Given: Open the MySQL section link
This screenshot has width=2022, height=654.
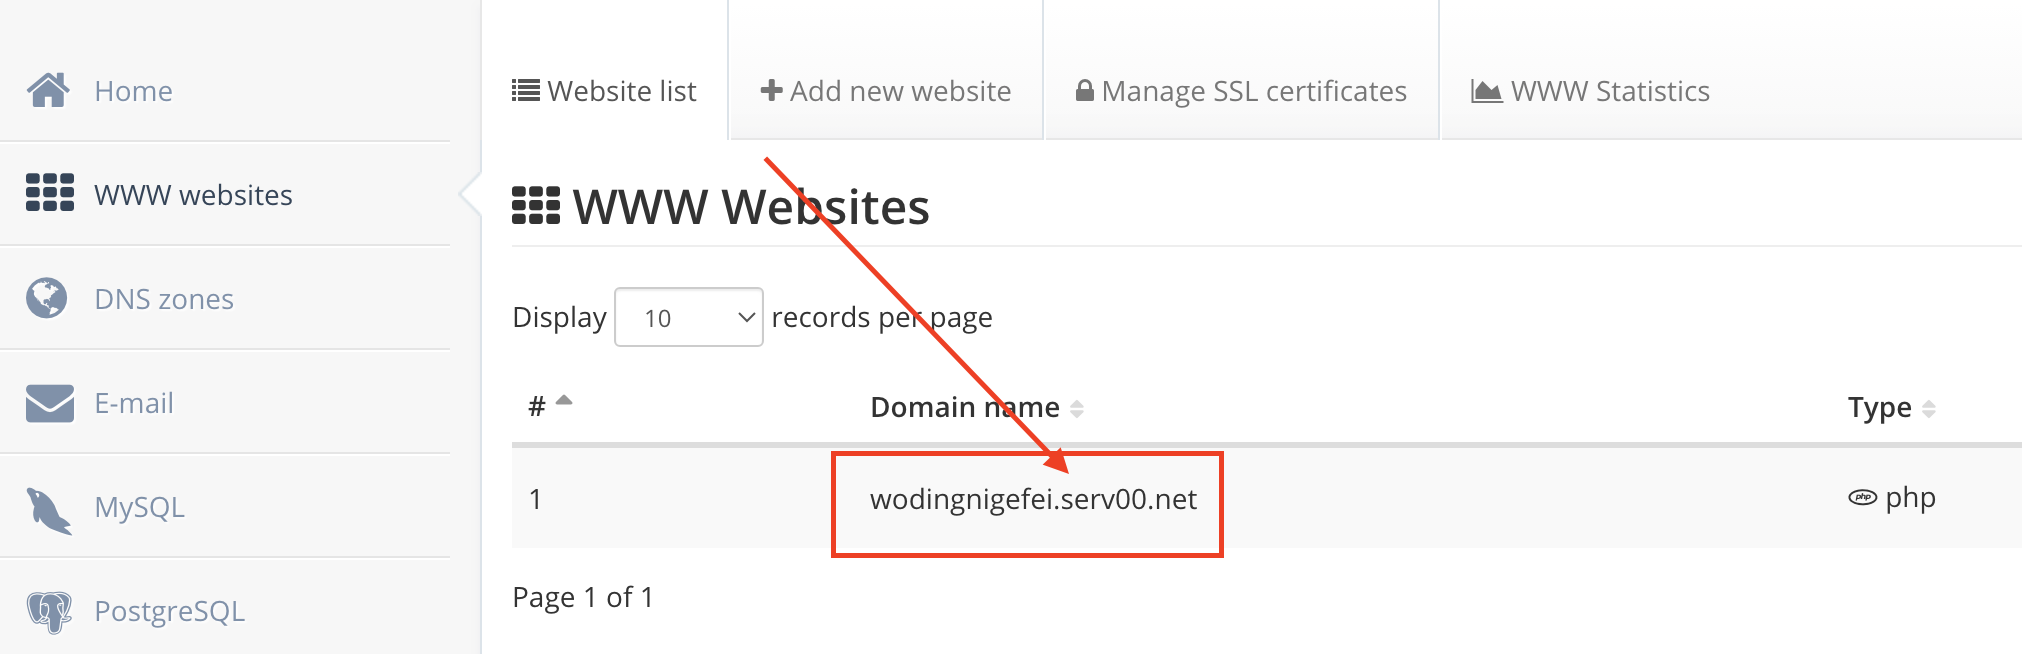Looking at the screenshot, I should point(139,507).
